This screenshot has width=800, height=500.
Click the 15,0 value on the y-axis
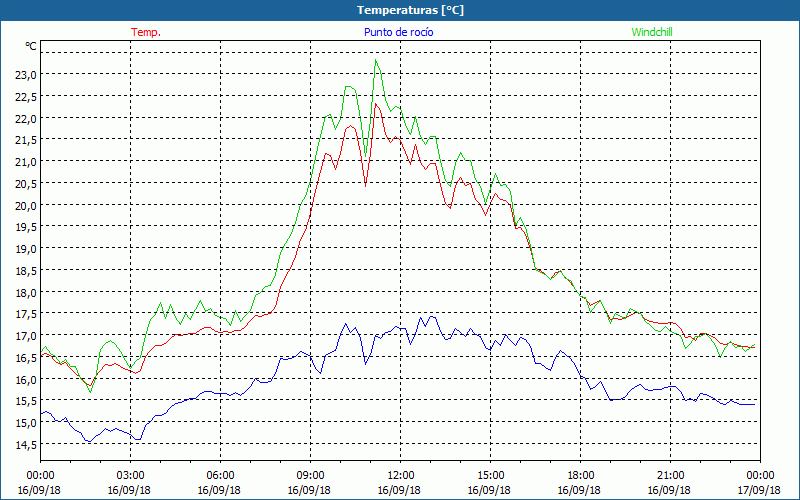click(26, 423)
